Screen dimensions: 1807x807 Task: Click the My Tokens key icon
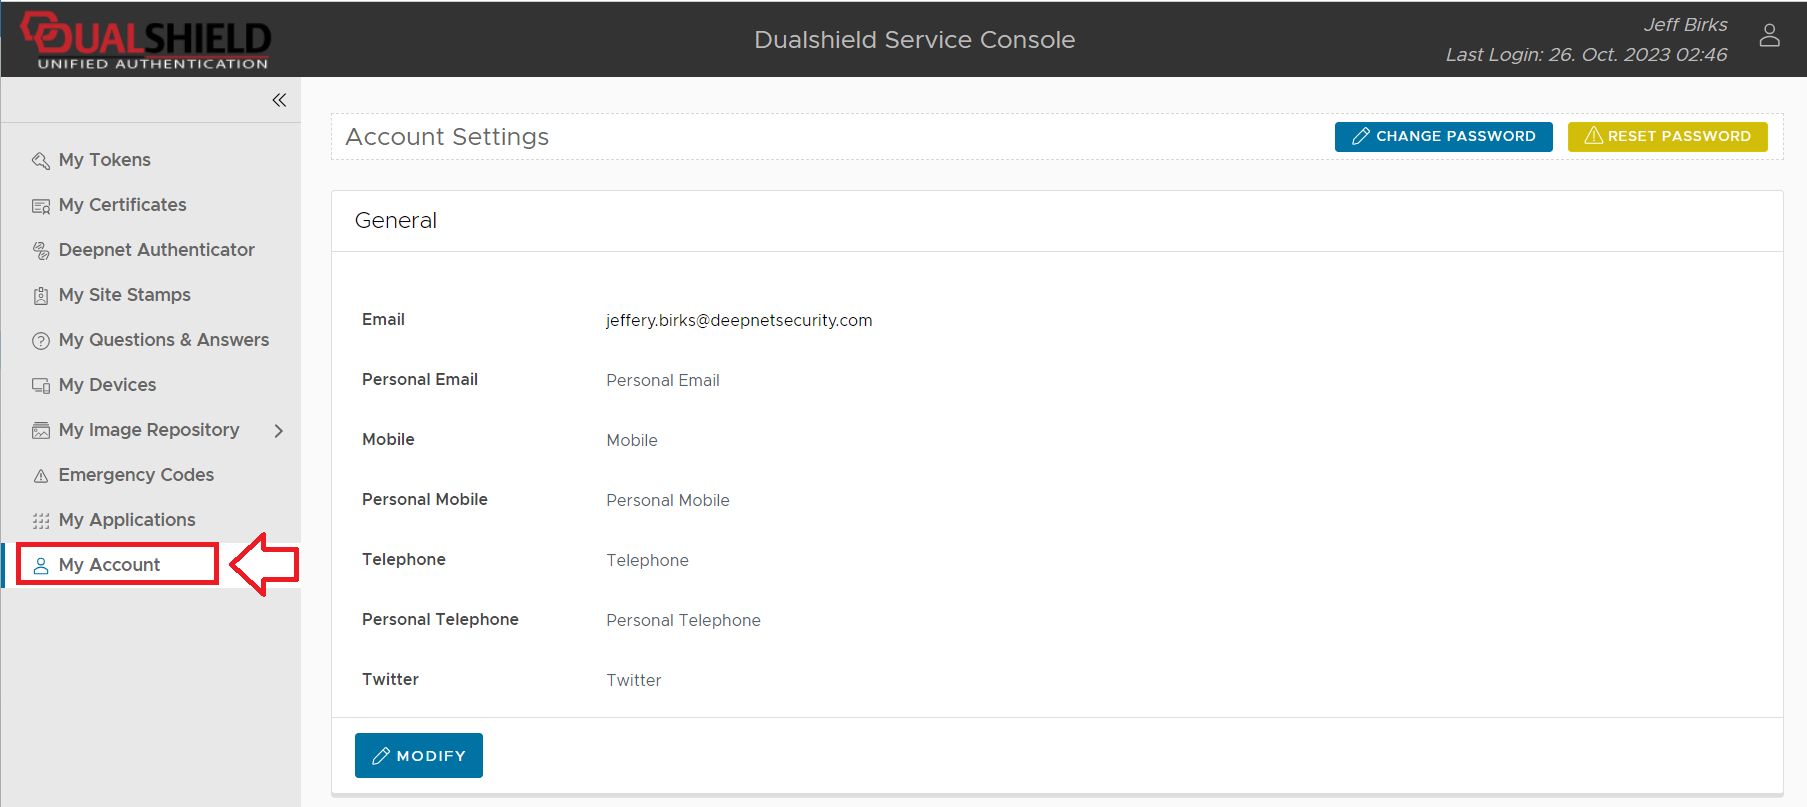pos(41,161)
